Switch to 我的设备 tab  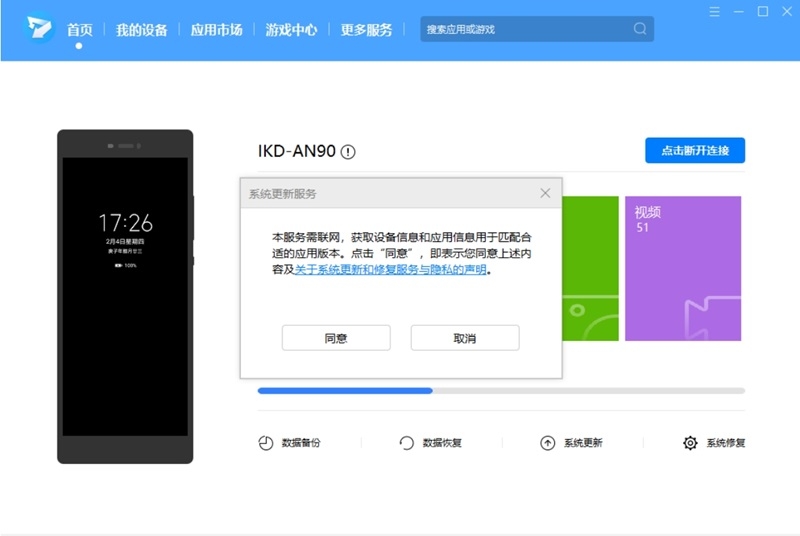click(x=141, y=30)
